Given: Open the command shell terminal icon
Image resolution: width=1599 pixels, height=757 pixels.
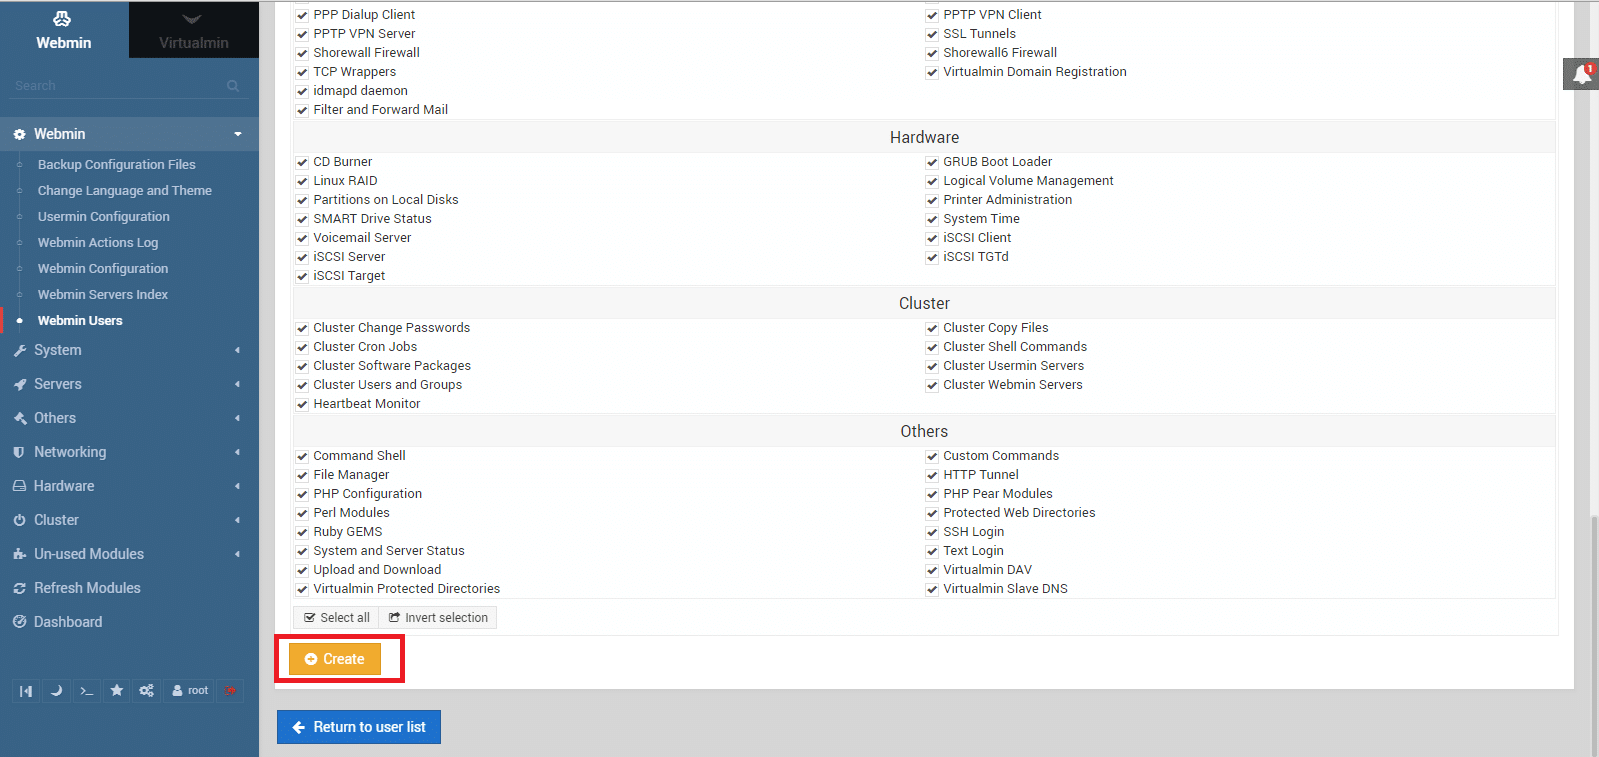Looking at the screenshot, I should (87, 691).
